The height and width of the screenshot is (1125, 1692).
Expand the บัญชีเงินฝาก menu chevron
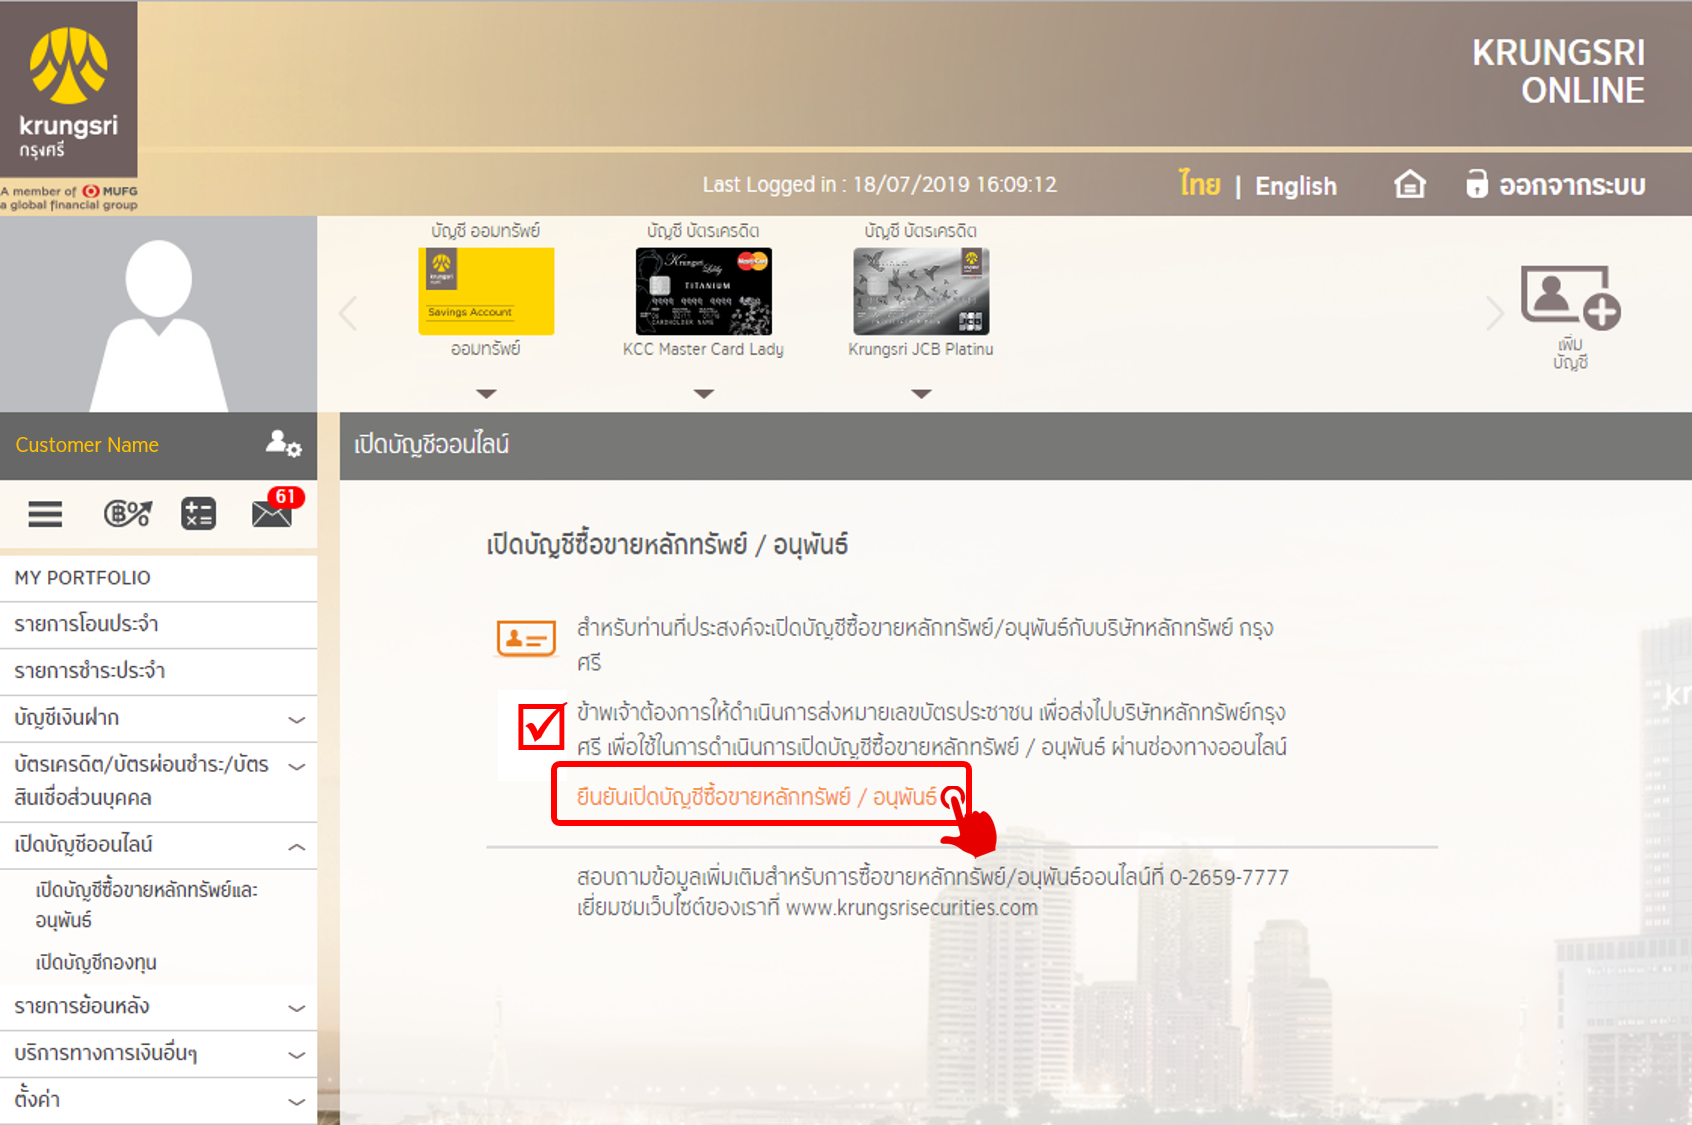(297, 720)
